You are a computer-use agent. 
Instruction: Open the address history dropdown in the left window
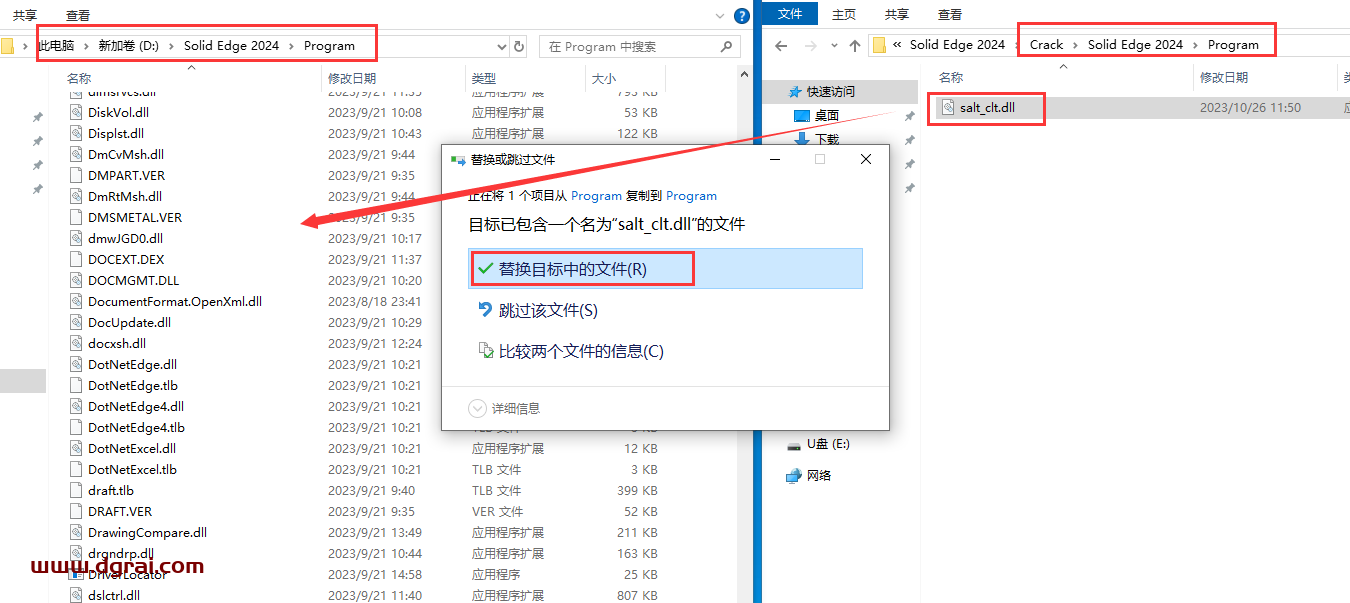[x=502, y=46]
